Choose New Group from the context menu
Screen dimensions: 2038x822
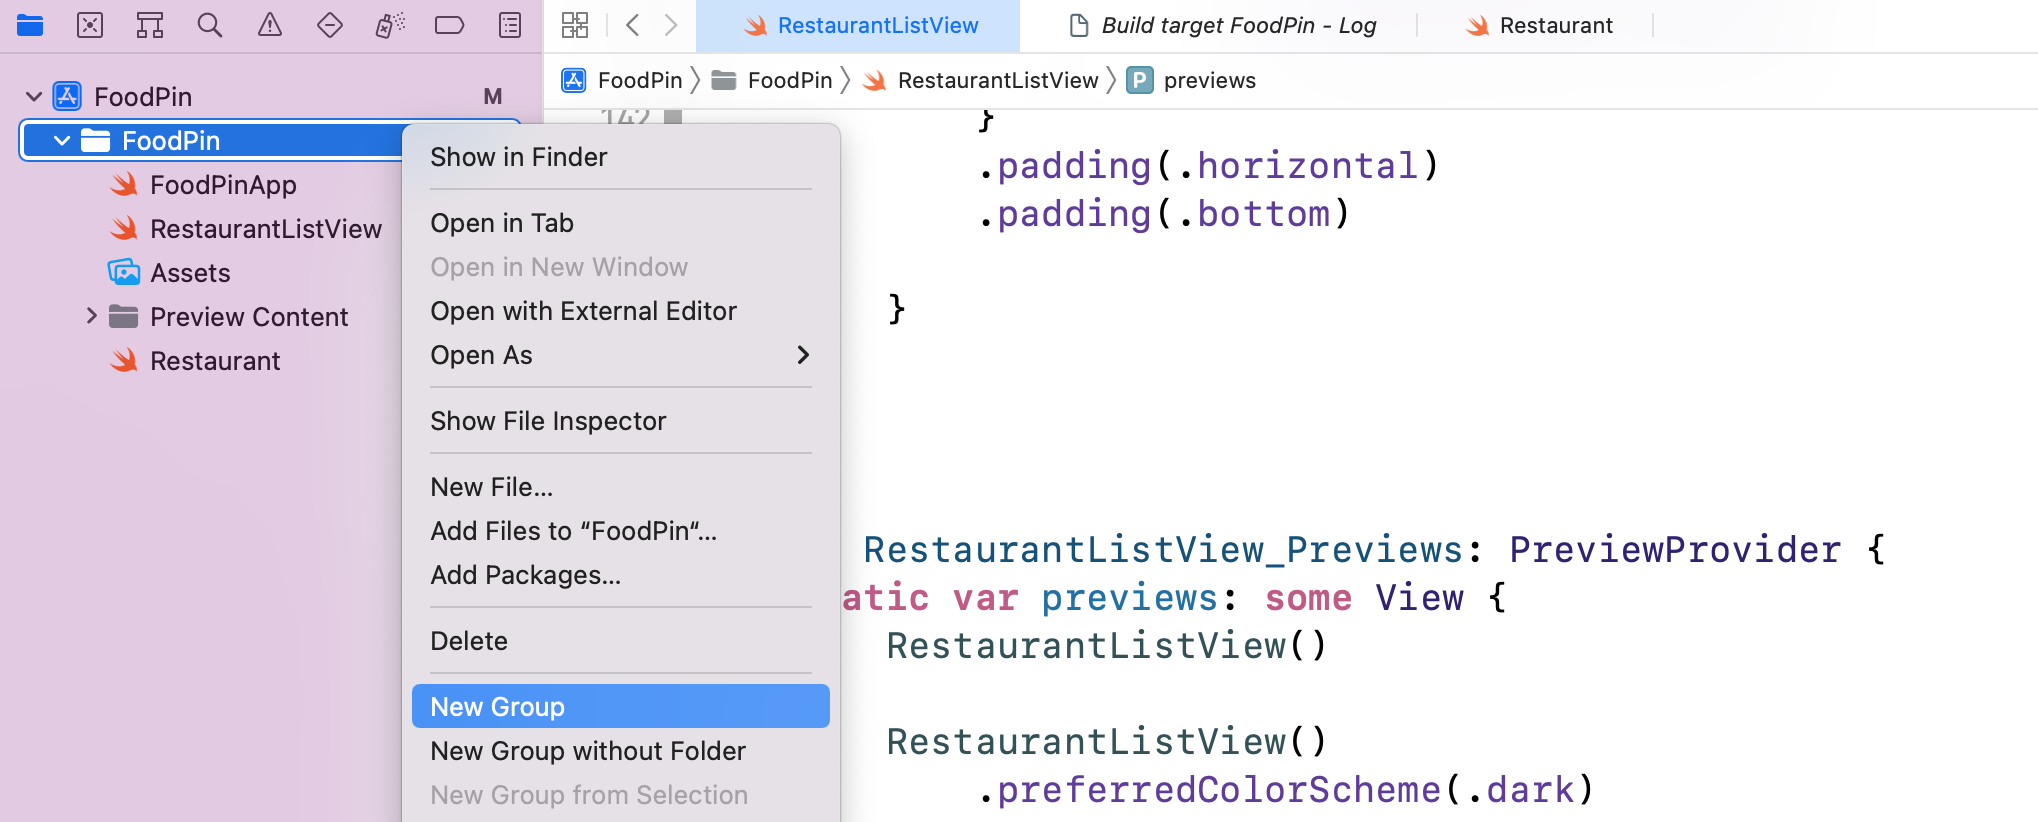(497, 706)
